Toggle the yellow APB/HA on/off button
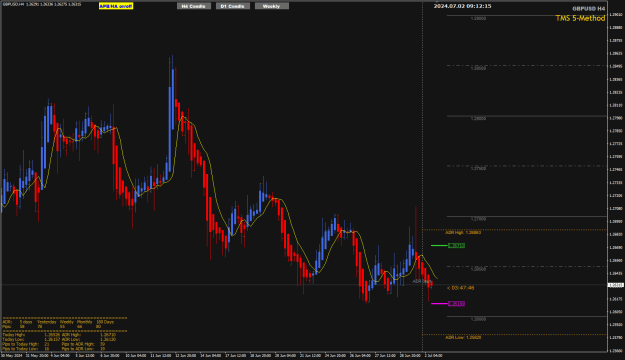Screen dimensions: 625x360 116,6
